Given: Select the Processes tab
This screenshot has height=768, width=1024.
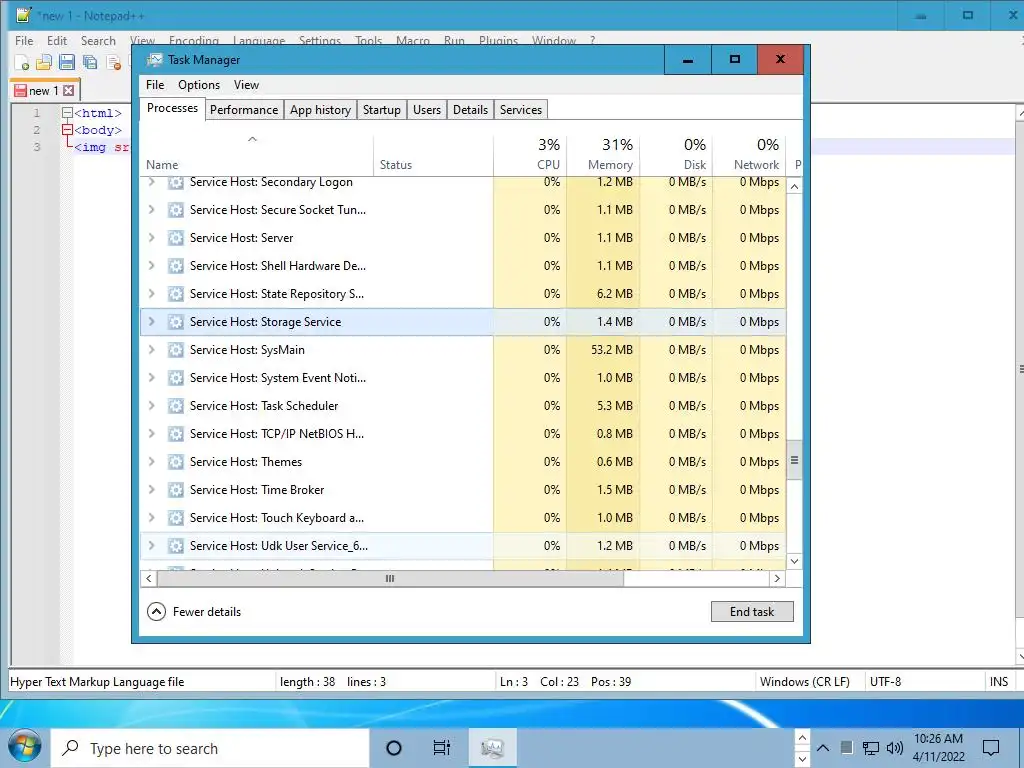Looking at the screenshot, I should click(172, 108).
